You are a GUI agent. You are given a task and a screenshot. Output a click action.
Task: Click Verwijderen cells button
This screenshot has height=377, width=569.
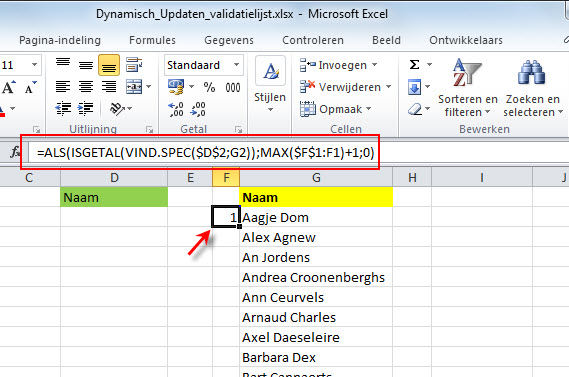[340, 87]
